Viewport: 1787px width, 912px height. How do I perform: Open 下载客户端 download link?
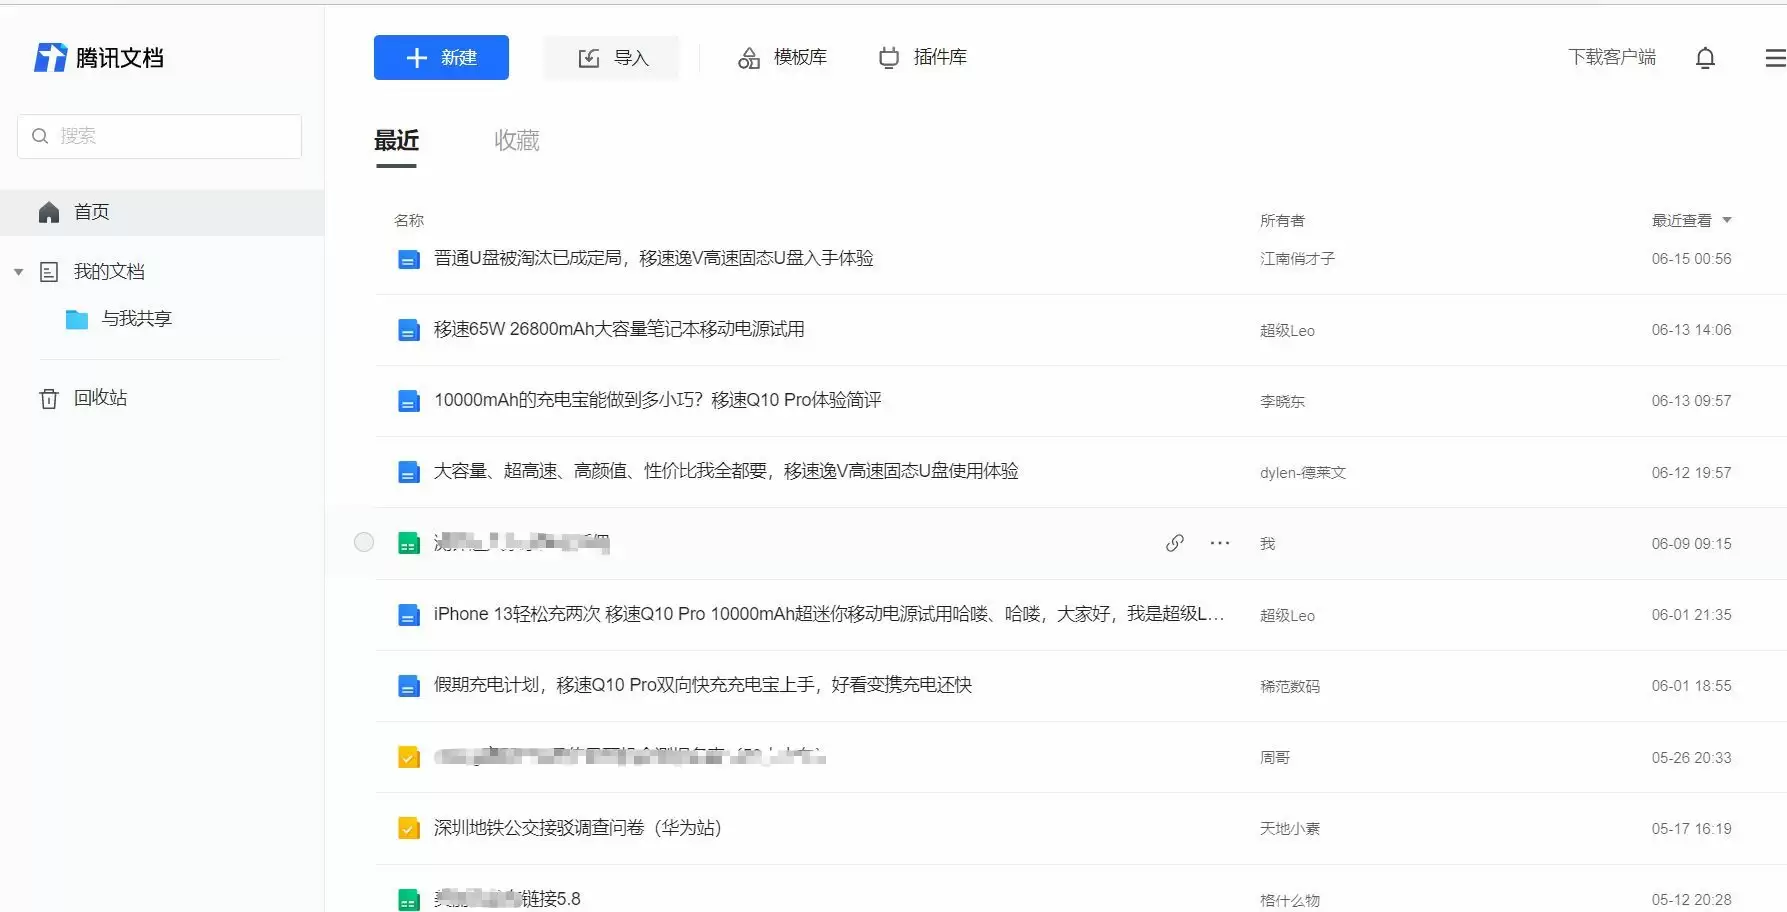coord(1612,57)
